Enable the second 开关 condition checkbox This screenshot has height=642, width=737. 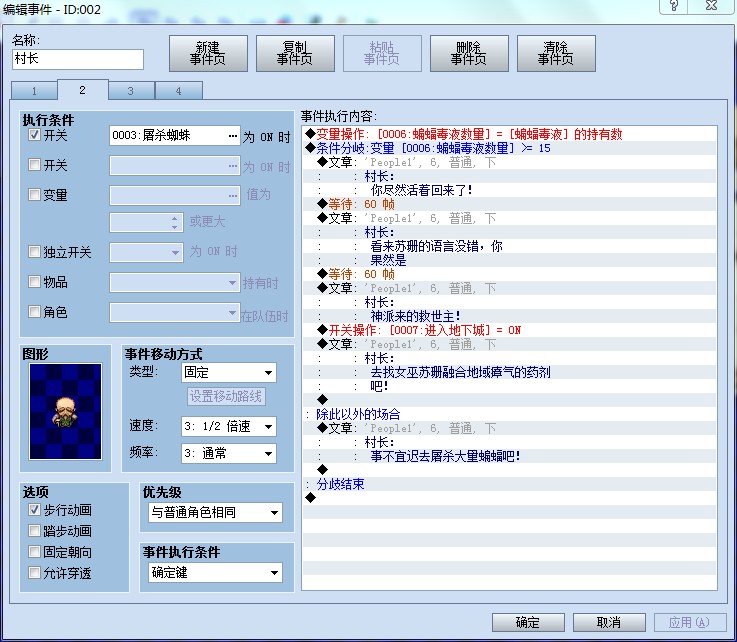[34, 164]
